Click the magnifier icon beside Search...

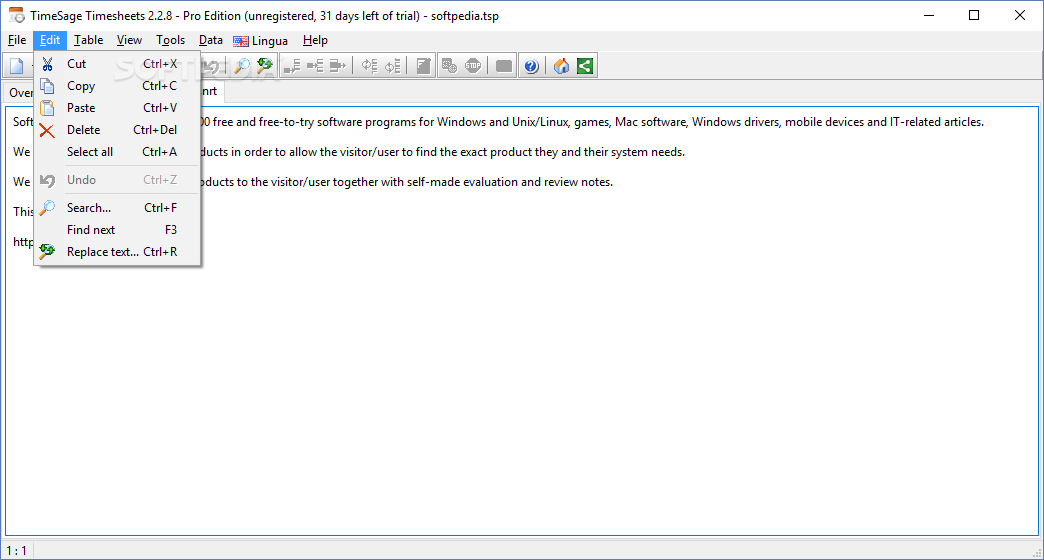pyautogui.click(x=47, y=208)
